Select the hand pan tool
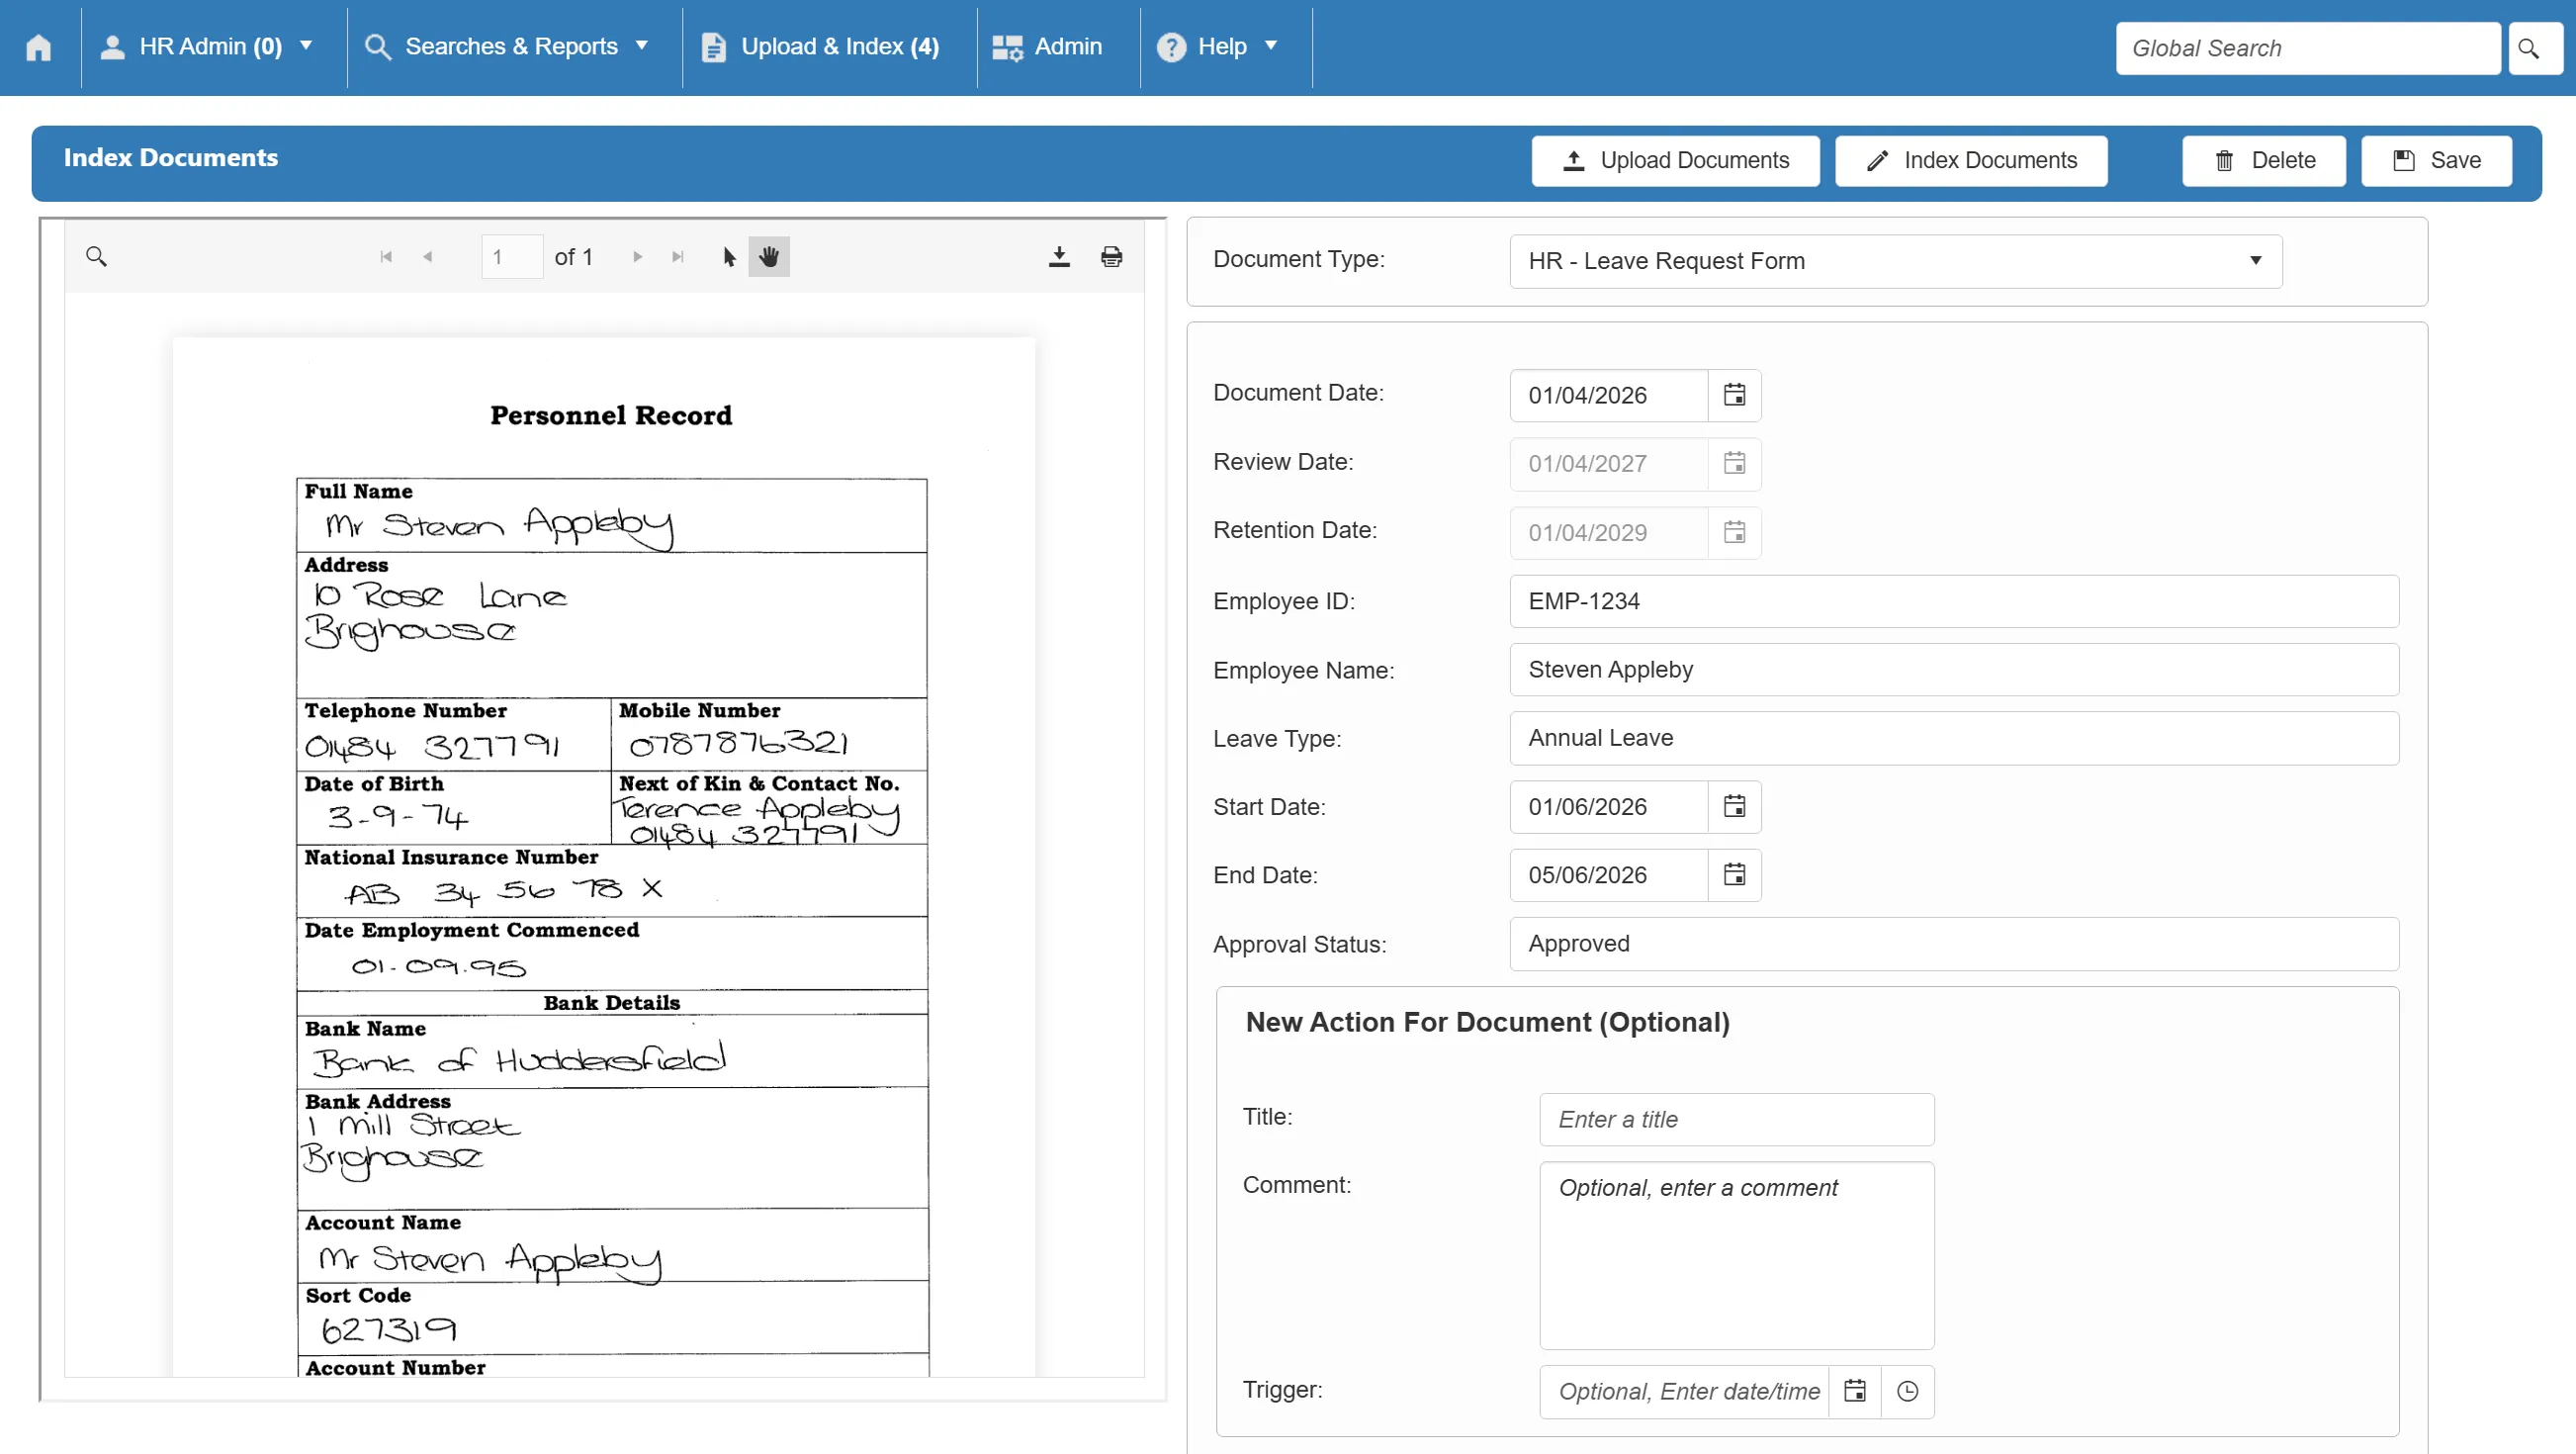 768,257
